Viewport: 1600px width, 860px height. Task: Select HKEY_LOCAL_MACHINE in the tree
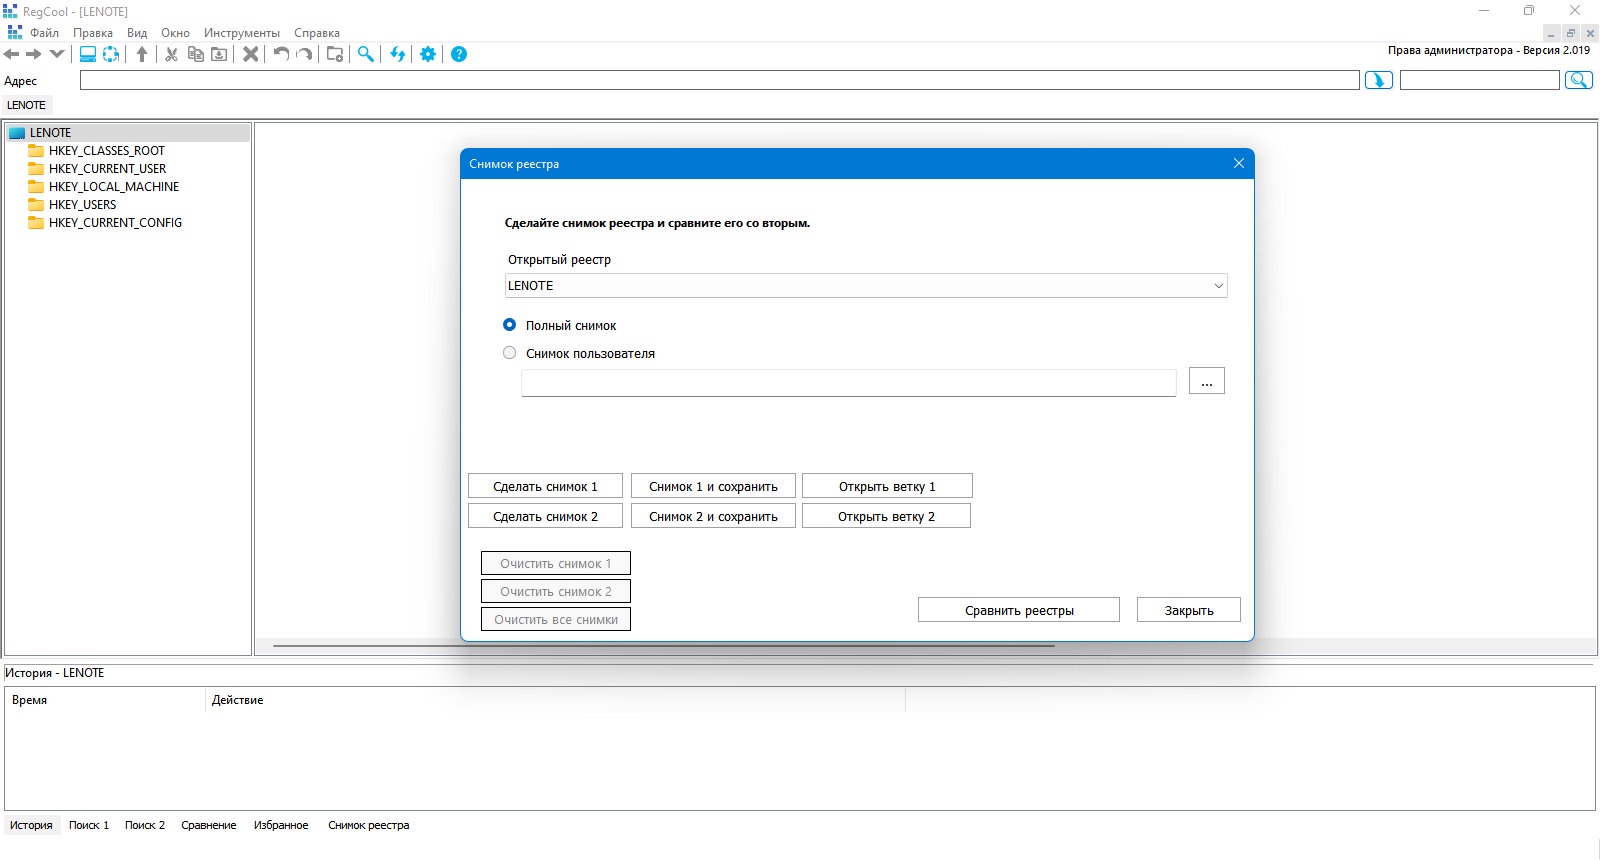[114, 187]
